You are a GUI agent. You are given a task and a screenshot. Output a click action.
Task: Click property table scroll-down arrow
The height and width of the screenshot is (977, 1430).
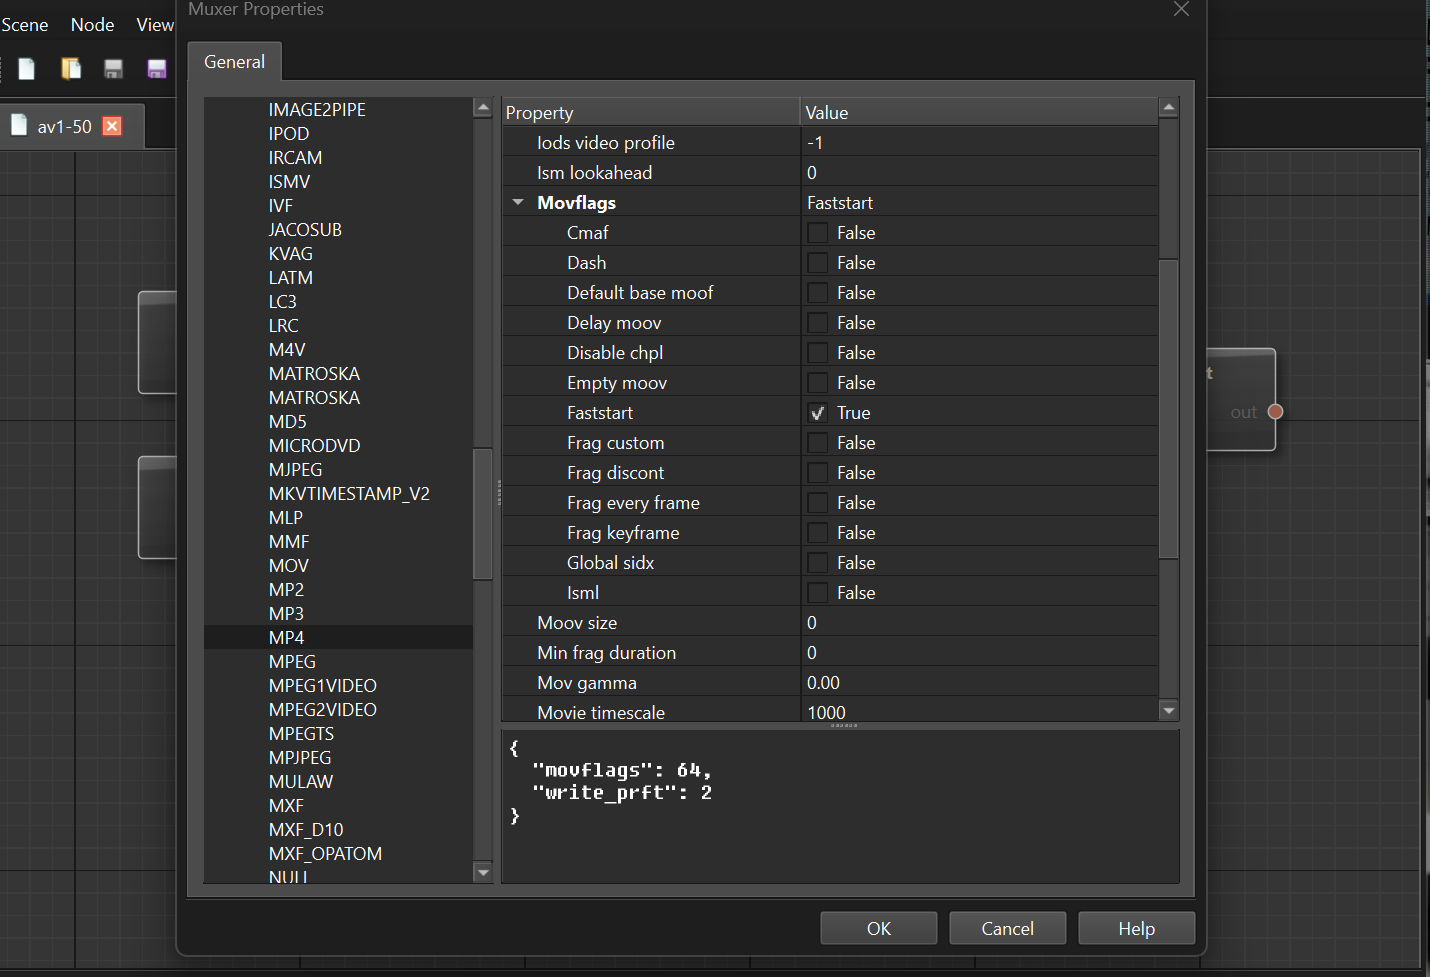coord(1168,710)
